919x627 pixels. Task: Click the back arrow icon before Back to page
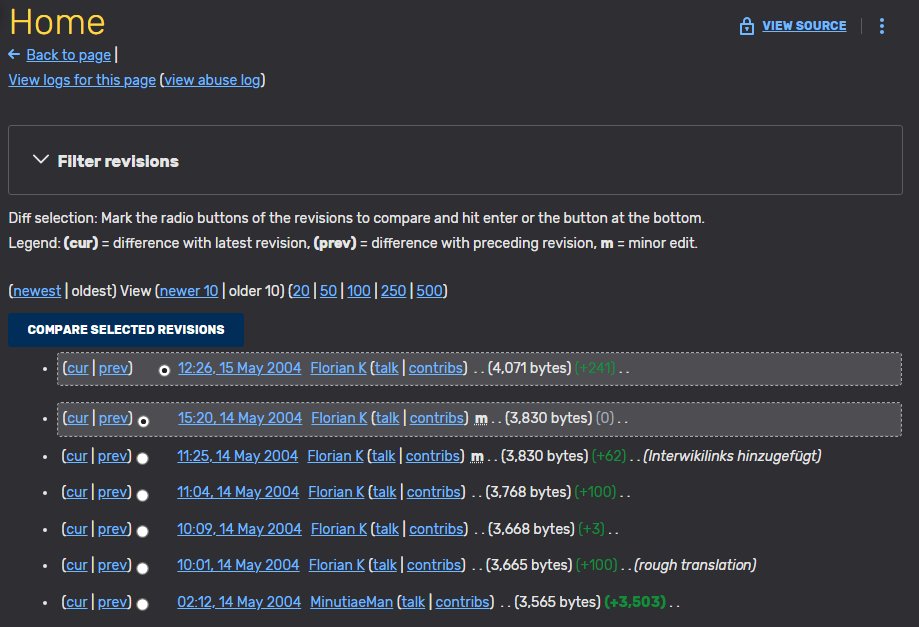click(14, 54)
